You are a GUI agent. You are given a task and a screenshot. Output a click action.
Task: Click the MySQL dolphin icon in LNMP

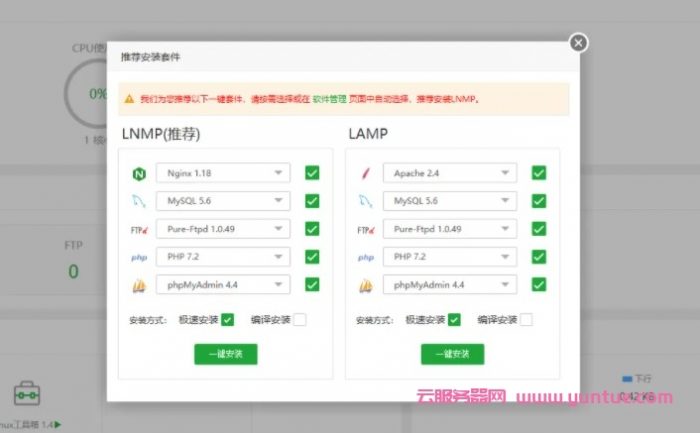coord(138,201)
